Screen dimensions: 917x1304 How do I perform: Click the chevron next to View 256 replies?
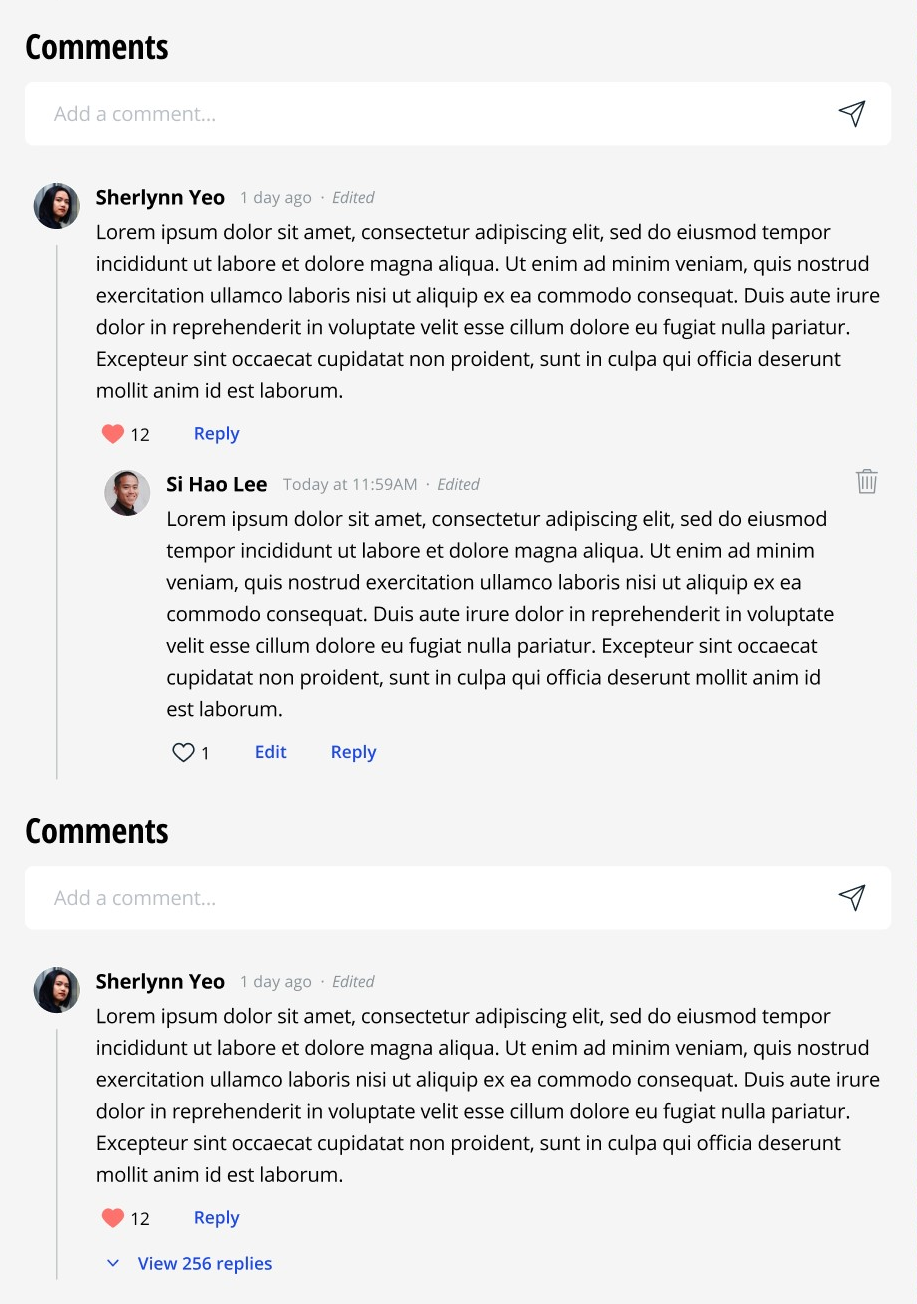(113, 1264)
